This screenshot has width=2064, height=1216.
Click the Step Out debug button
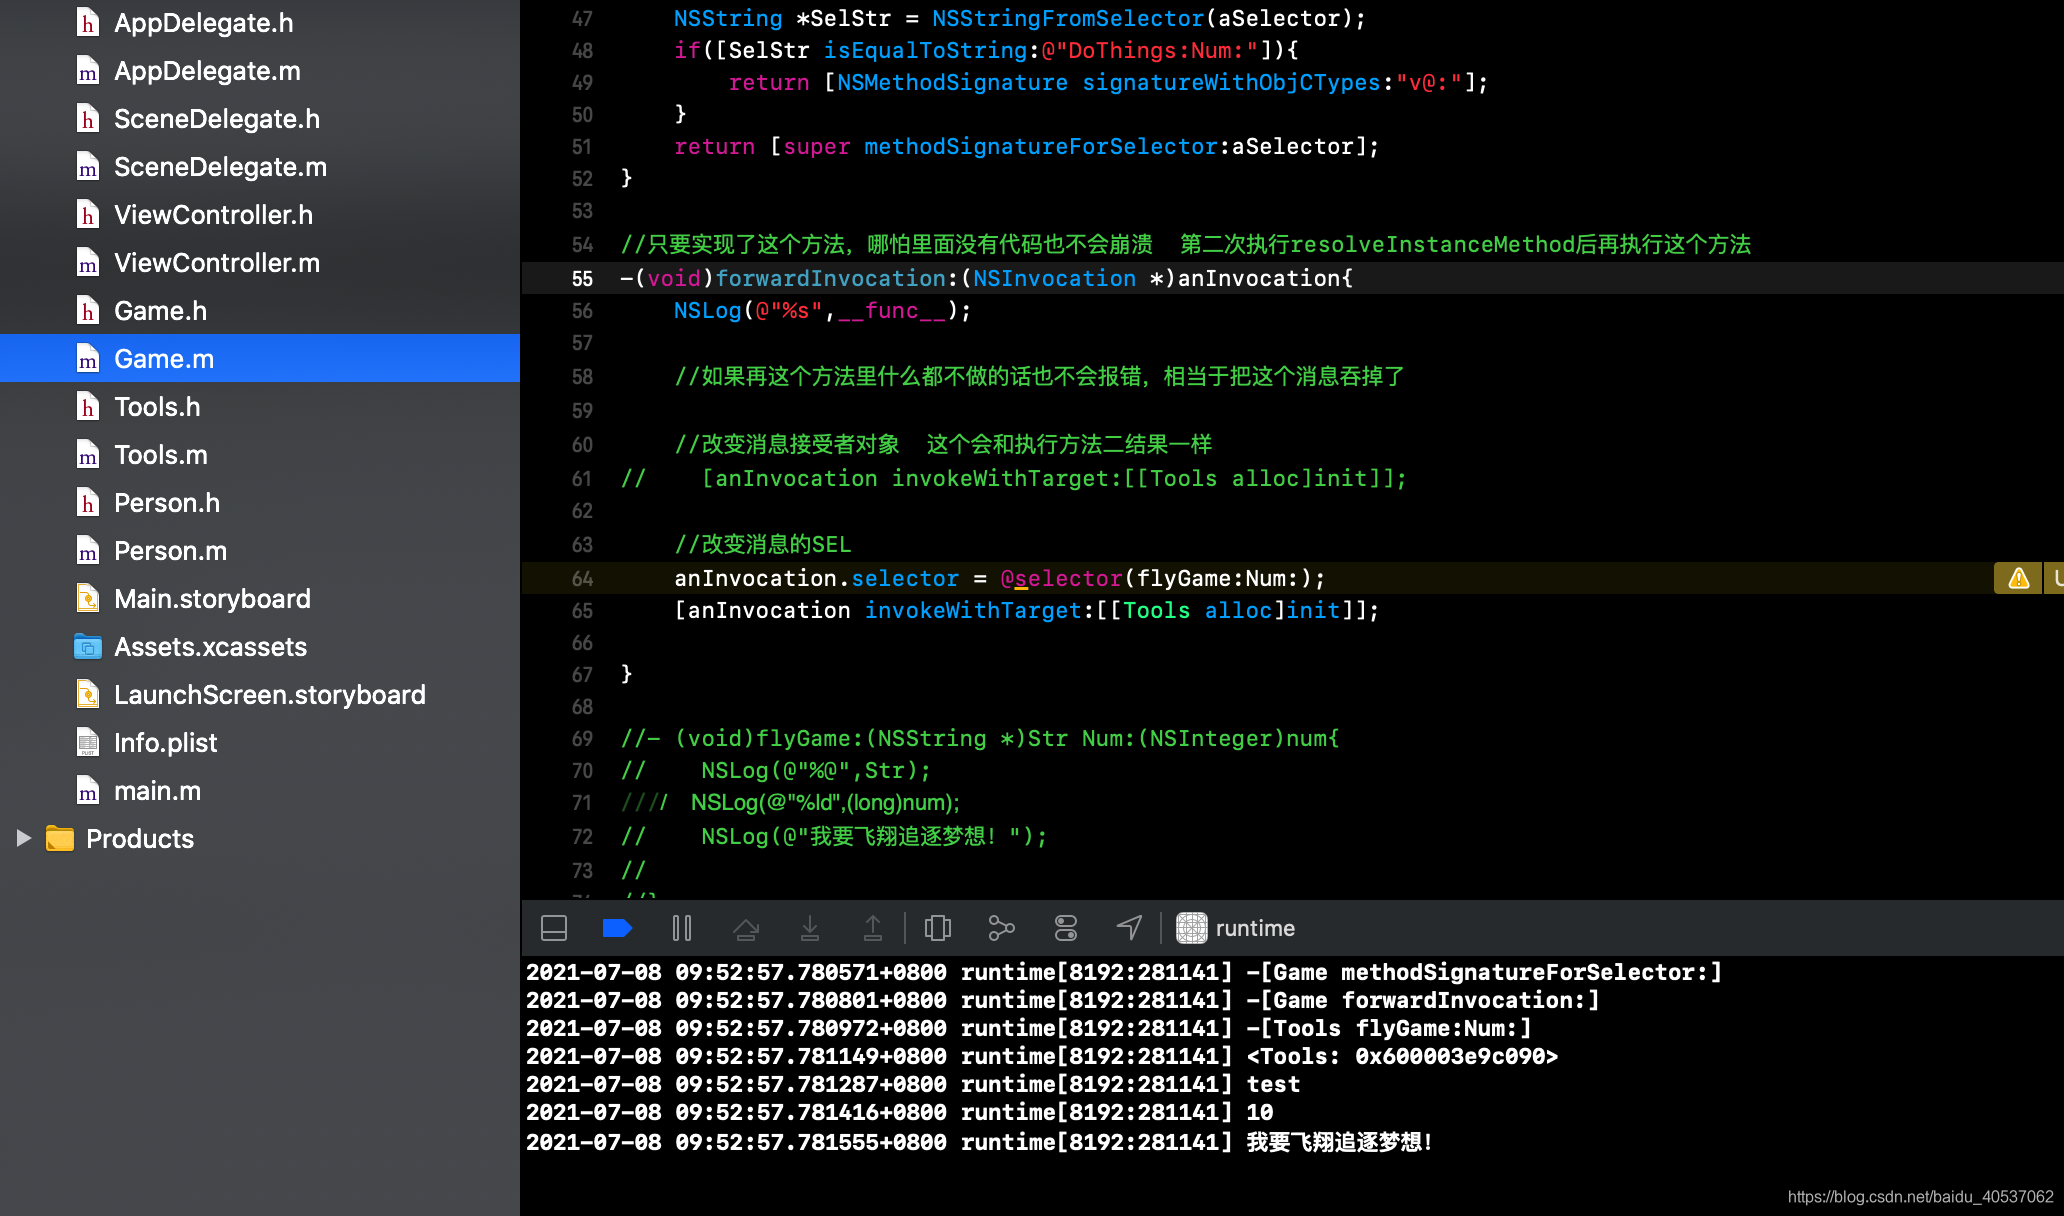pyautogui.click(x=873, y=928)
